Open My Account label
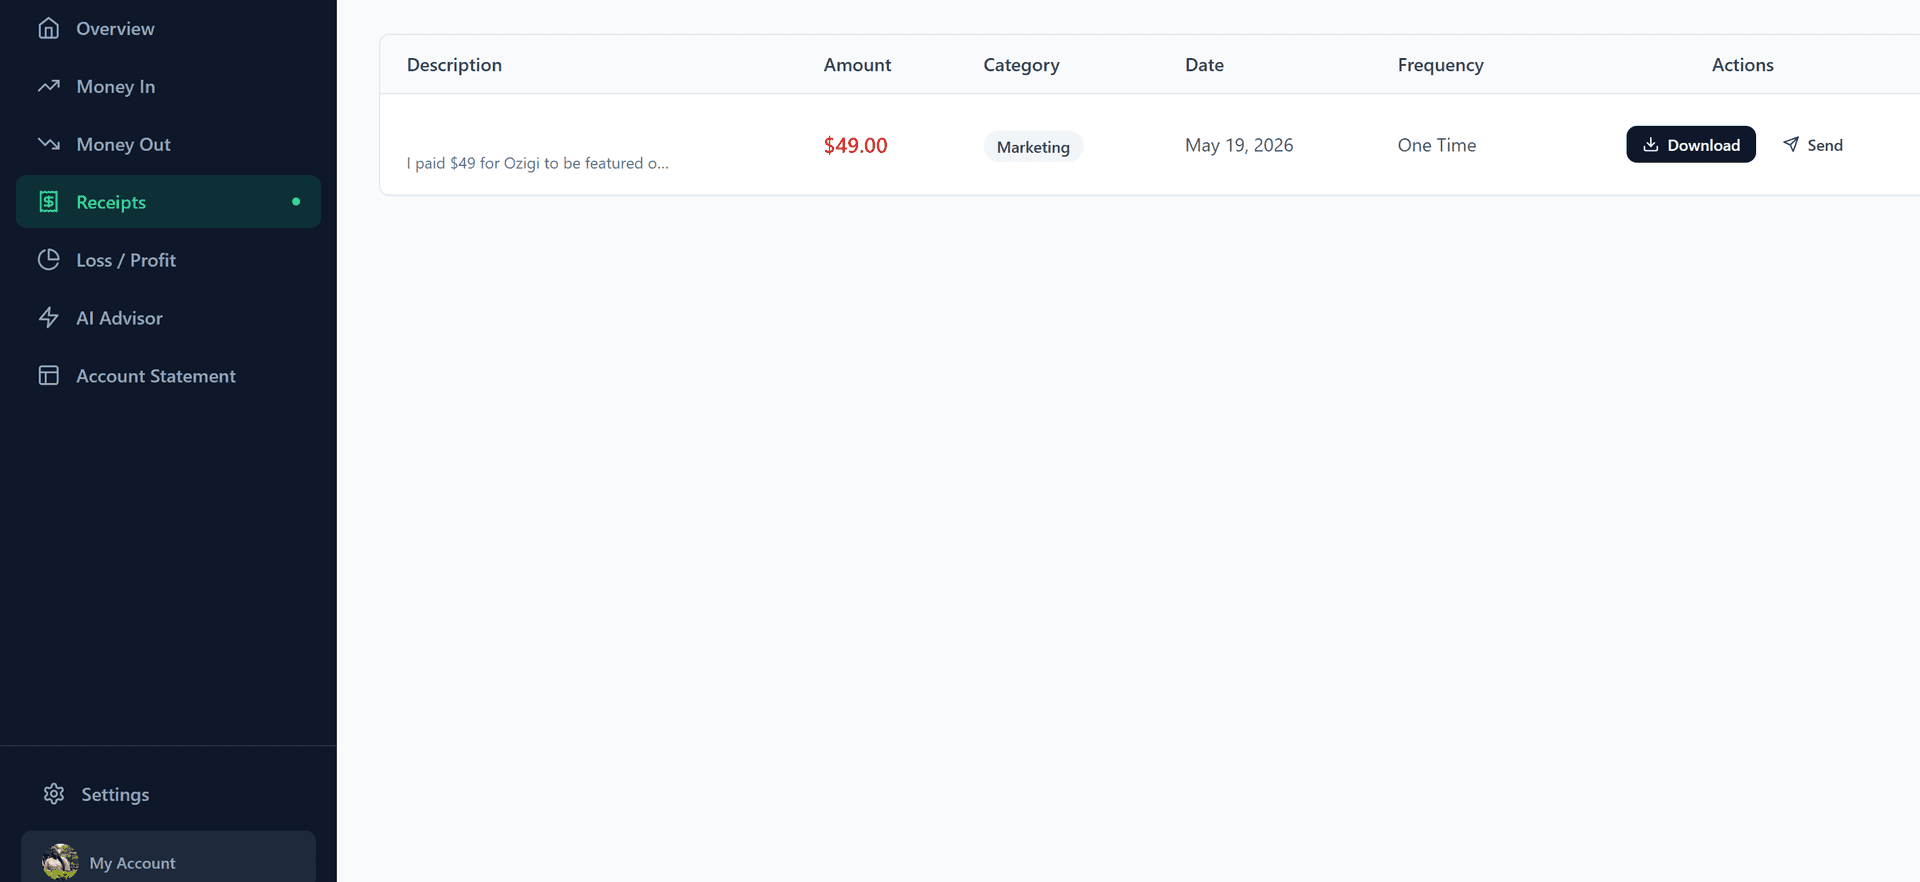Screen dimensions: 1920x882 (132, 863)
